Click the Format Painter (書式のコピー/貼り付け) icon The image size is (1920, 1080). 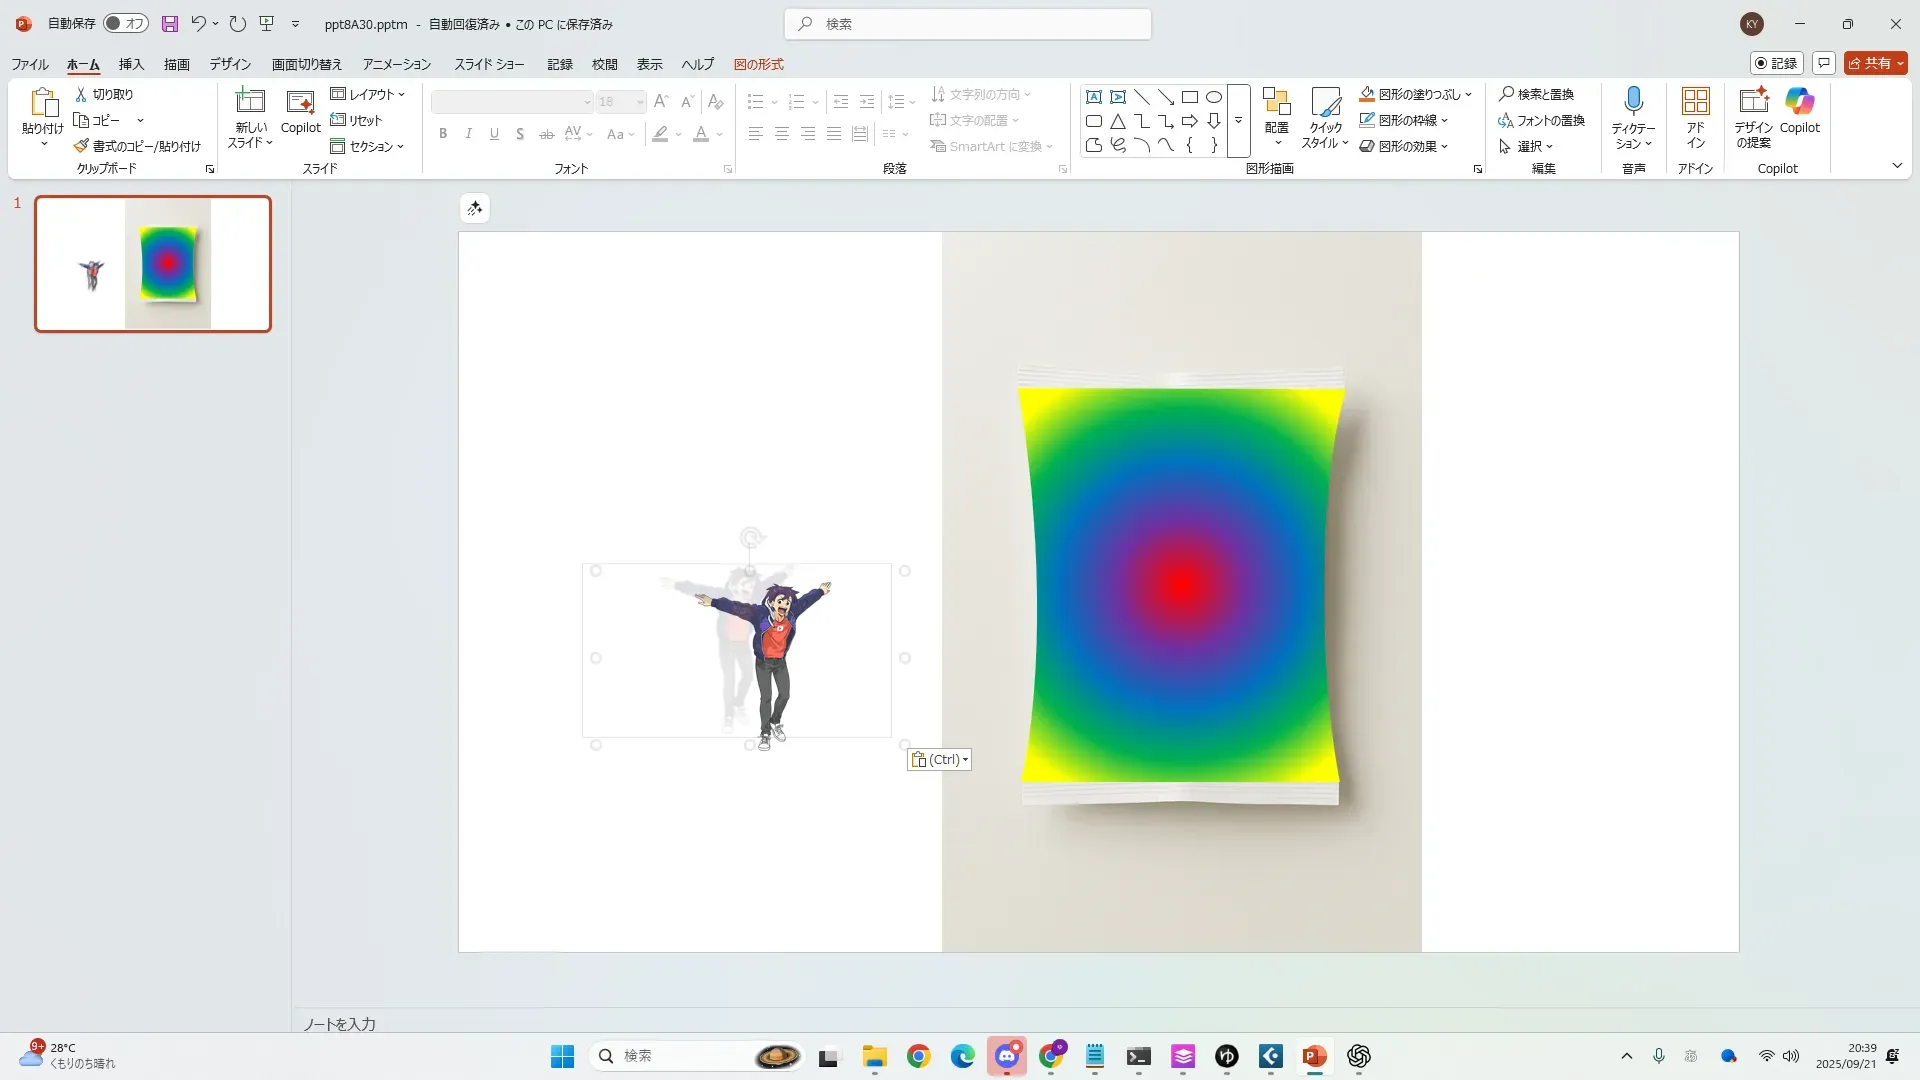point(82,146)
